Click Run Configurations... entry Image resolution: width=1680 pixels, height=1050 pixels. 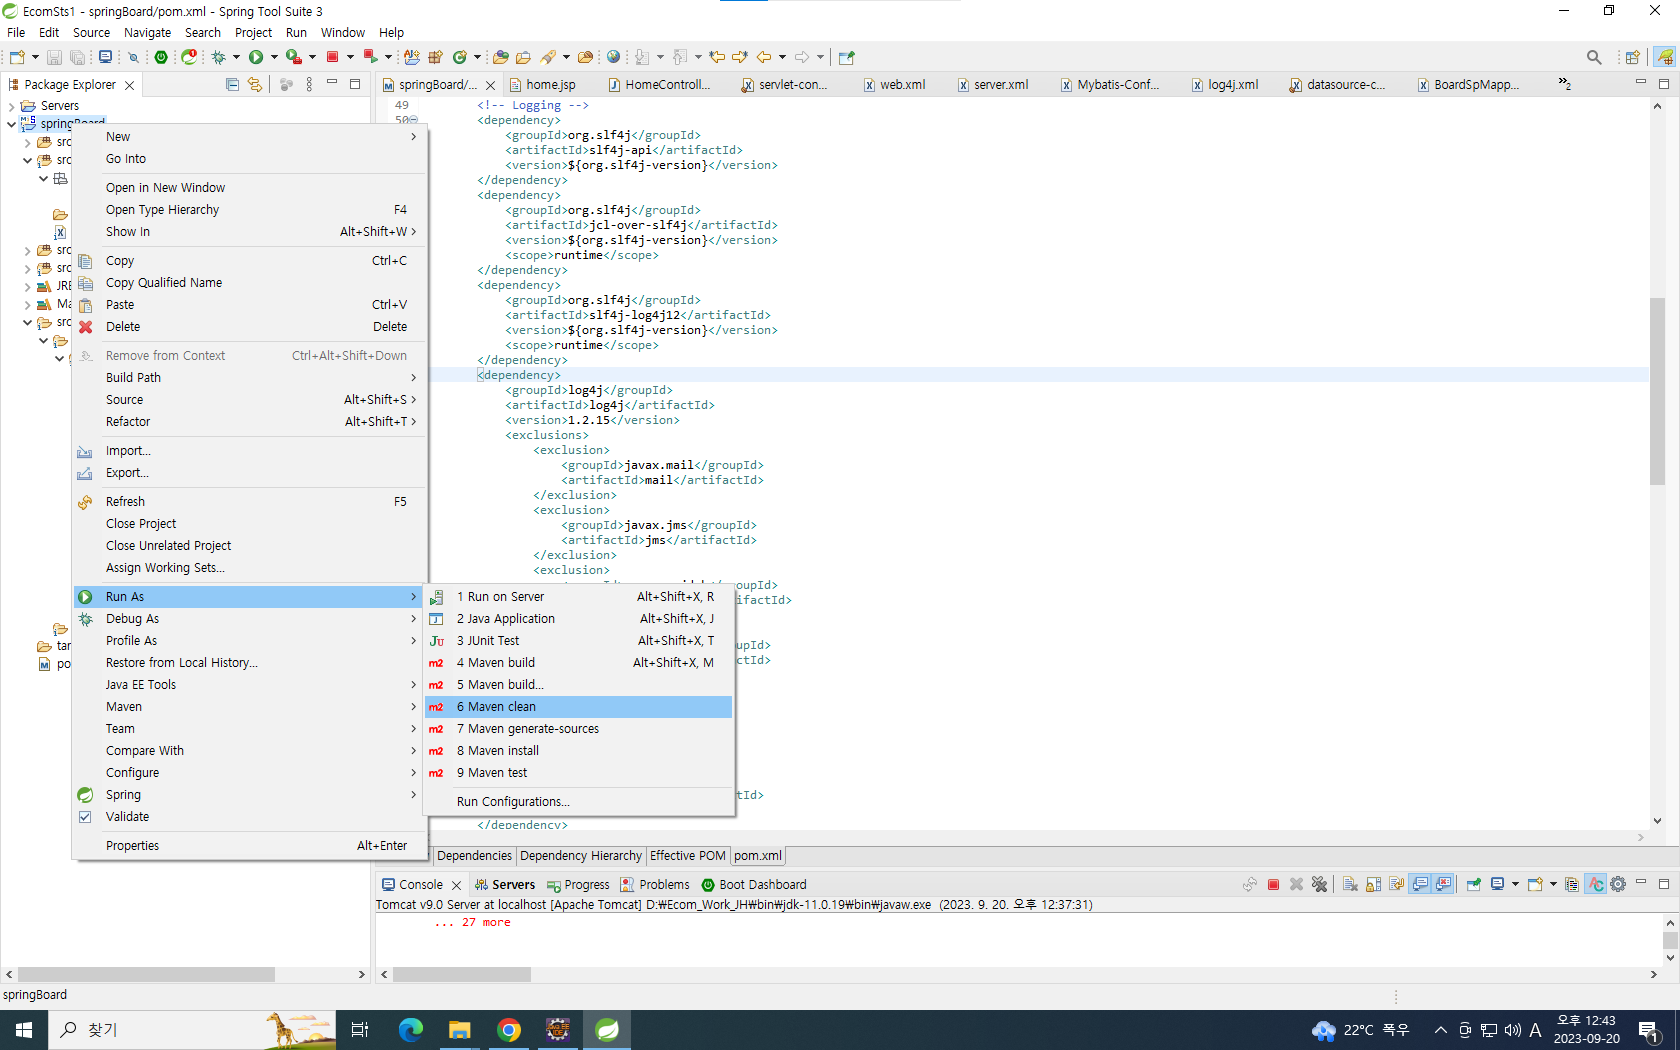(x=579, y=802)
